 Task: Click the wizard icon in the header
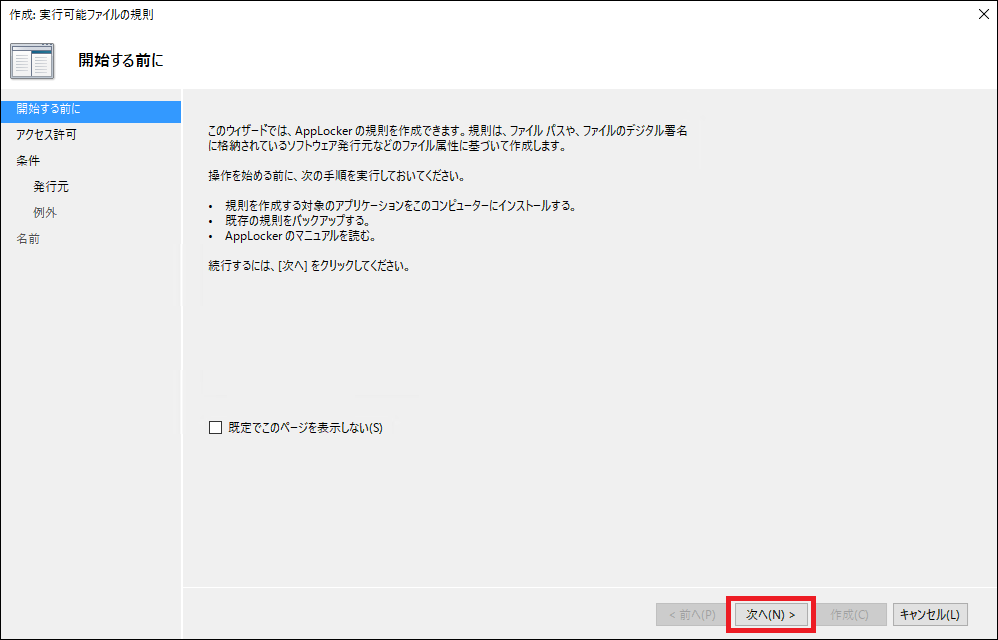pyautogui.click(x=32, y=61)
